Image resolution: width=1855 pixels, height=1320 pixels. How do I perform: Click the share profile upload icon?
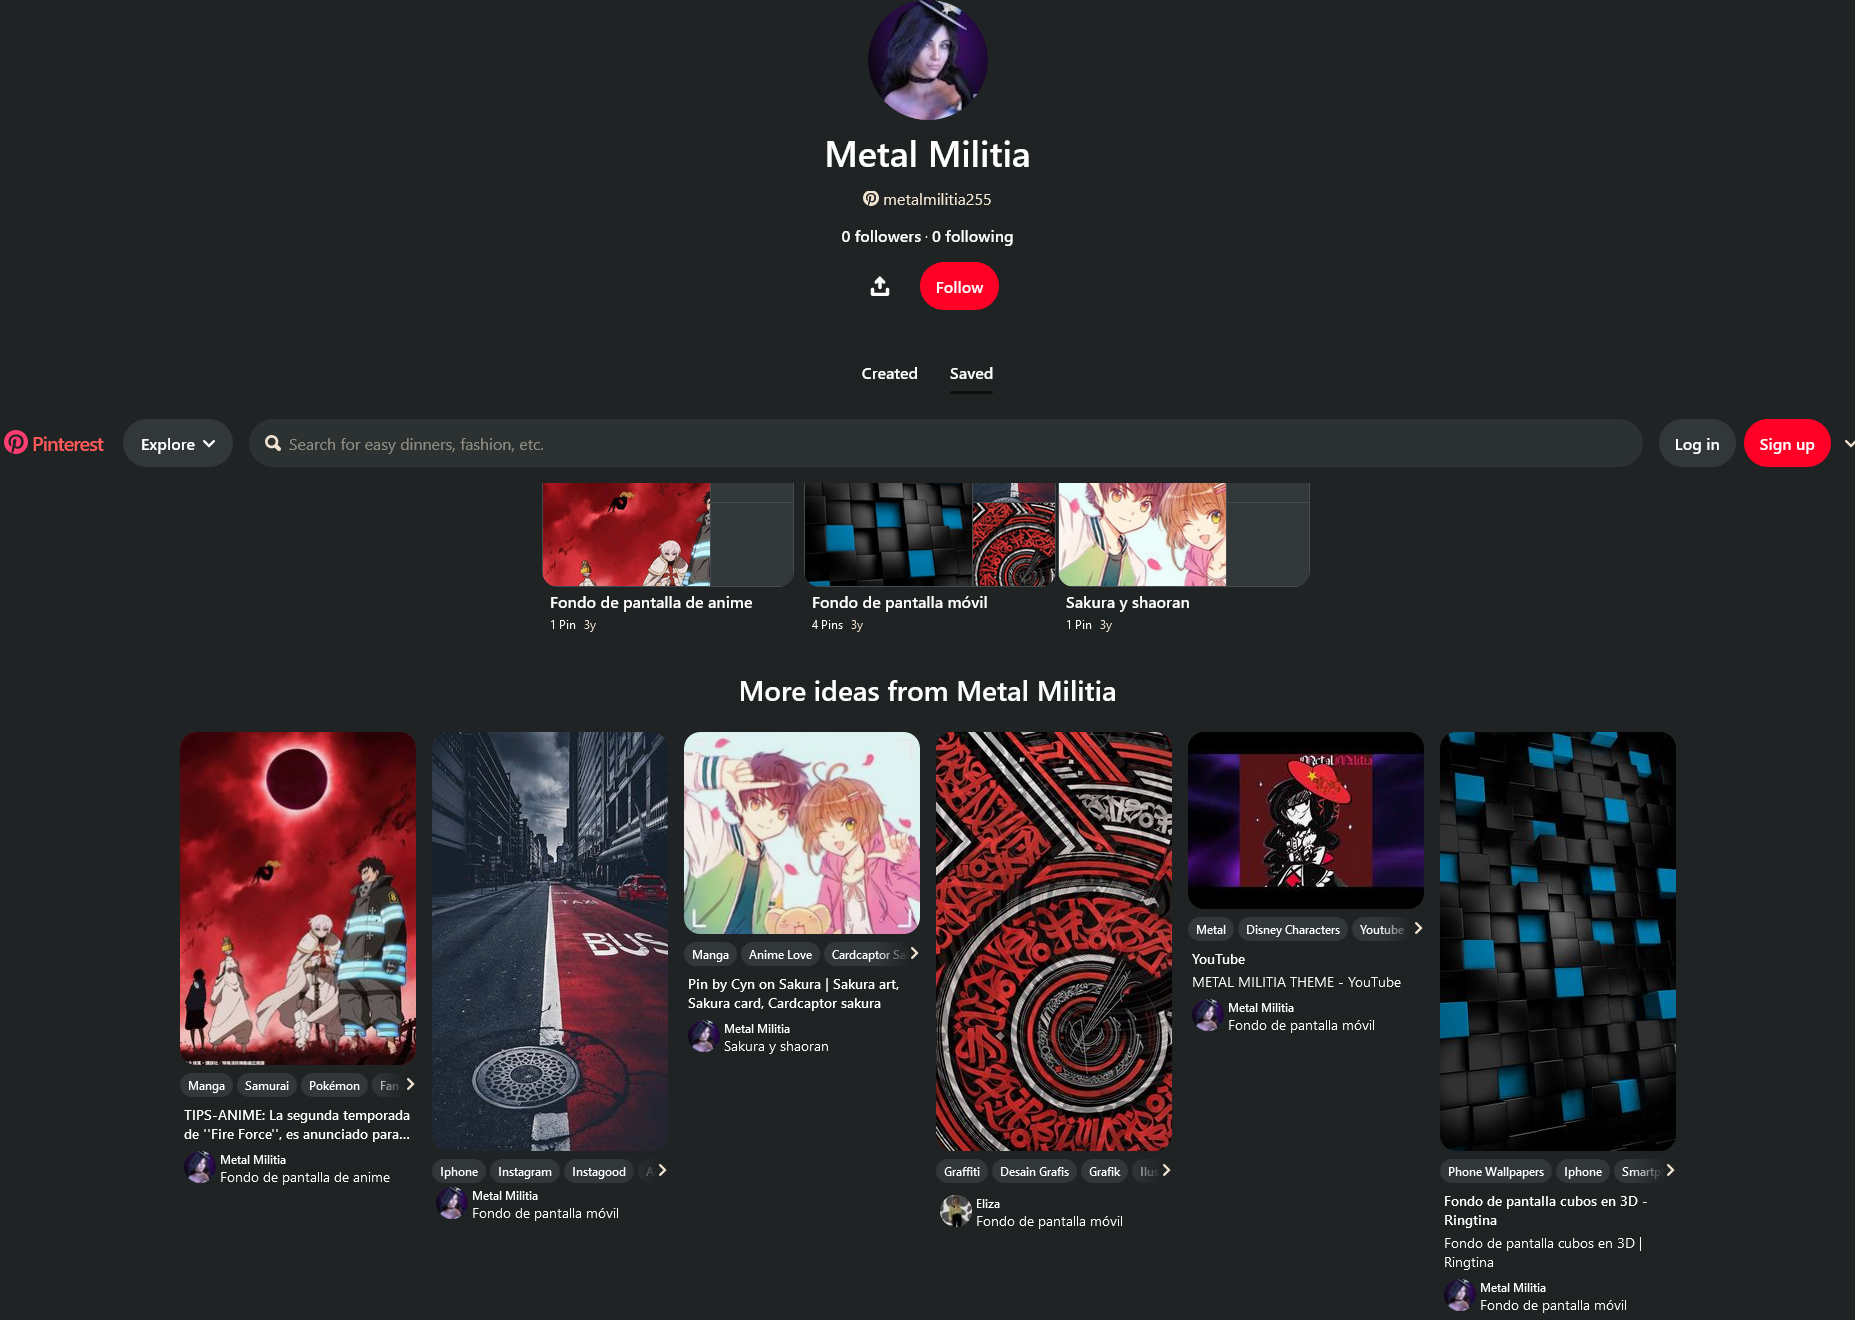pyautogui.click(x=880, y=287)
